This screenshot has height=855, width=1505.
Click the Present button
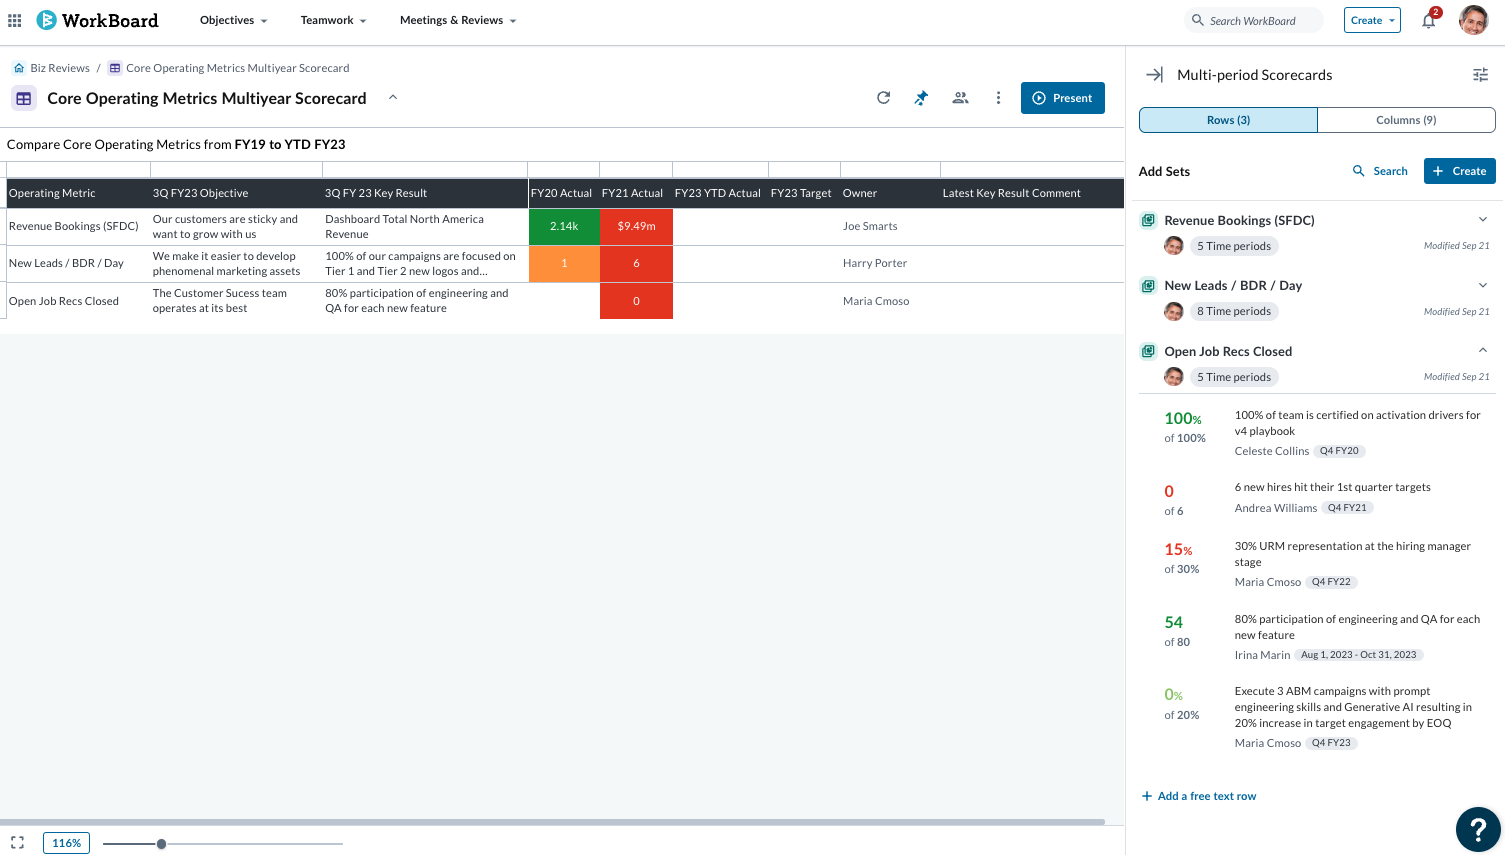(1062, 98)
